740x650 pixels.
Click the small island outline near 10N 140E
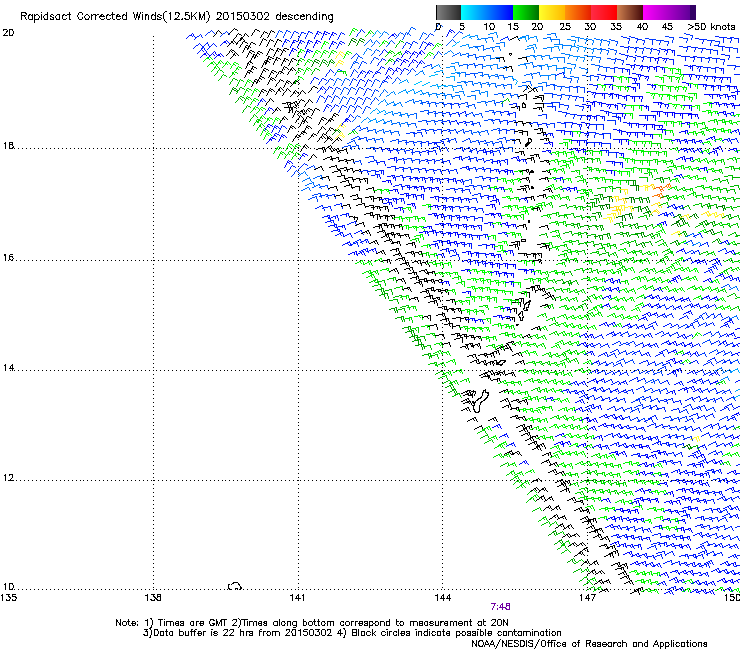[235, 586]
